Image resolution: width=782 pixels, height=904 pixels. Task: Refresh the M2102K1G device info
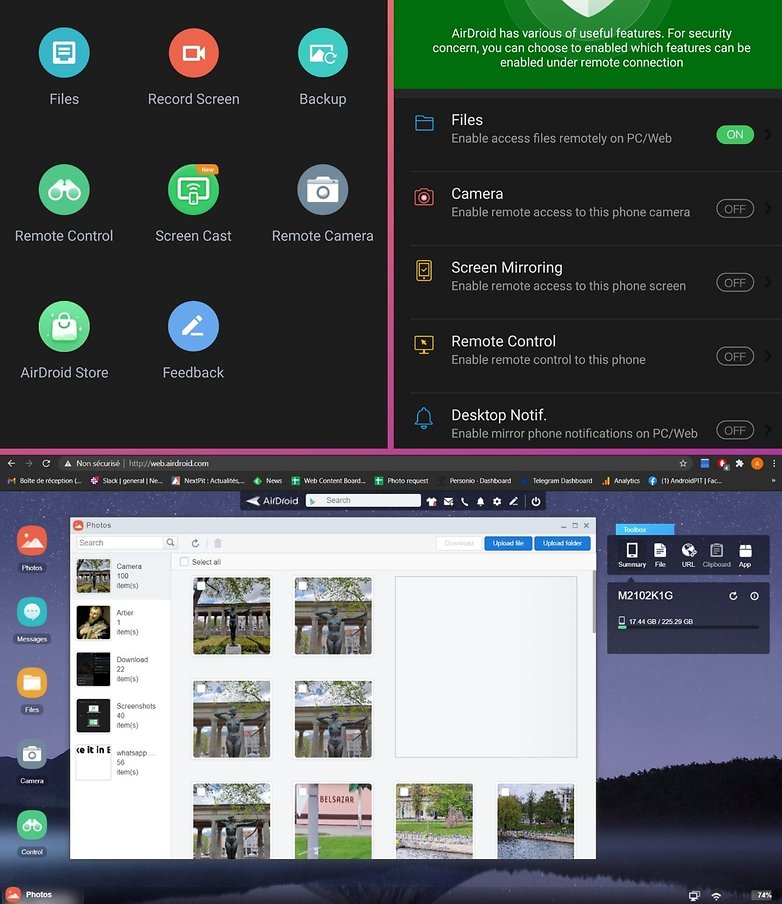tap(733, 596)
